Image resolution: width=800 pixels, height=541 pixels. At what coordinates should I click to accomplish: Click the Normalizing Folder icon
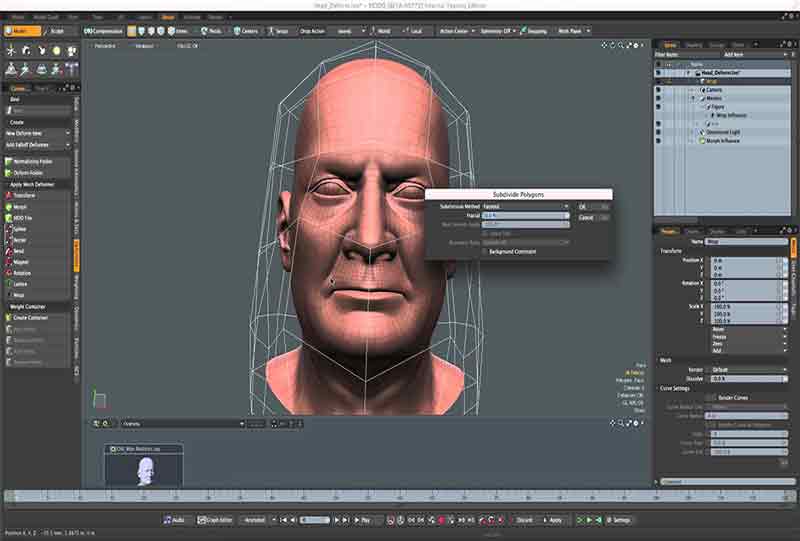(x=8, y=160)
